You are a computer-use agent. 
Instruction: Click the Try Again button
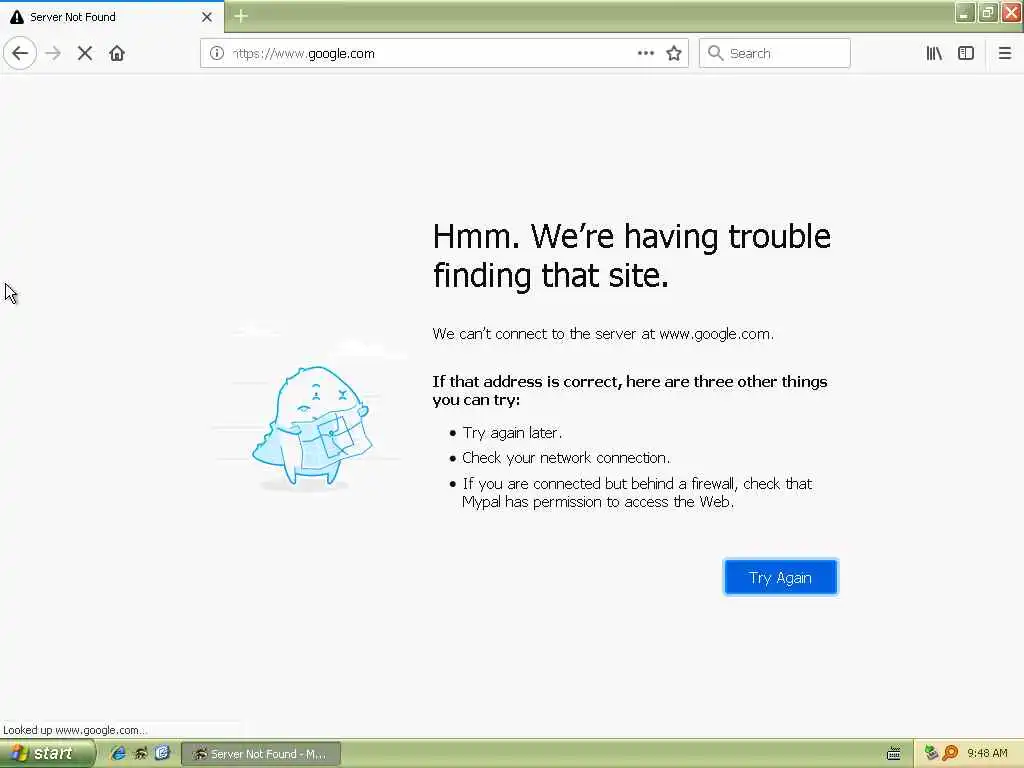click(x=781, y=577)
